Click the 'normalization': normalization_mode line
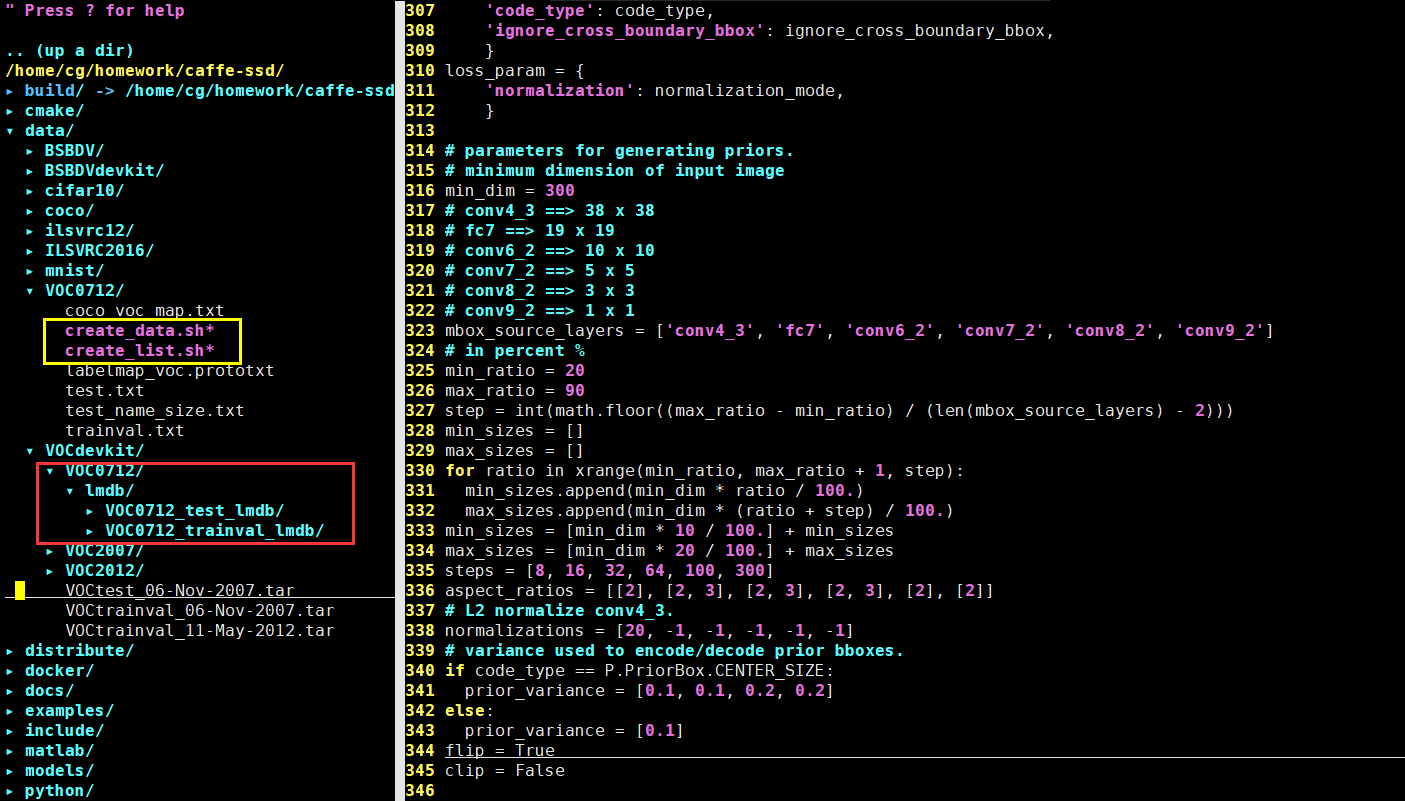Image resolution: width=1405 pixels, height=801 pixels. pos(665,91)
